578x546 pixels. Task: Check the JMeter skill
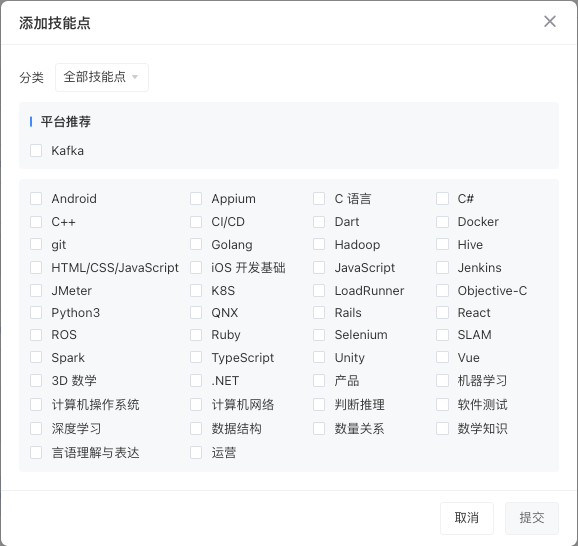coord(36,291)
